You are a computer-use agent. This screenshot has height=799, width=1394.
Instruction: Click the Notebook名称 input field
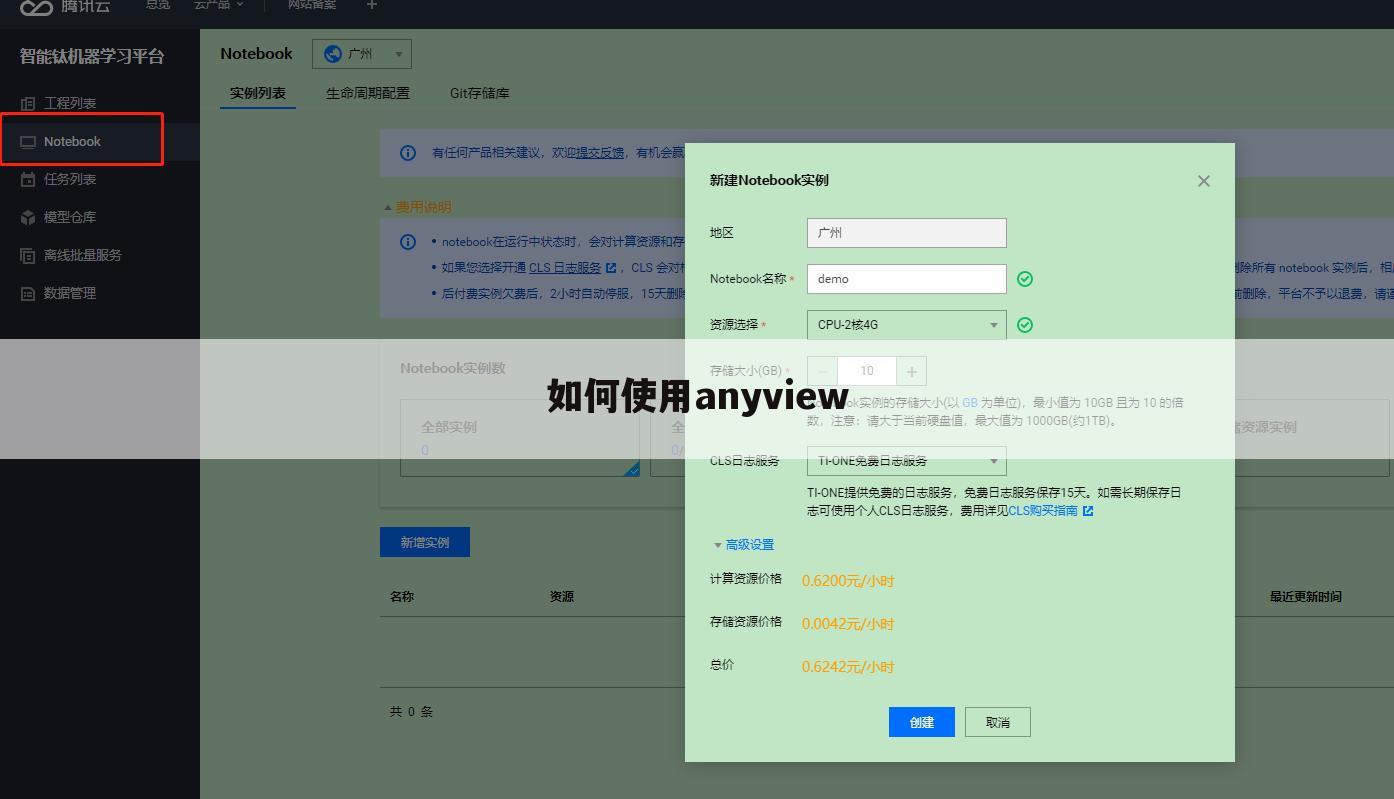click(907, 279)
